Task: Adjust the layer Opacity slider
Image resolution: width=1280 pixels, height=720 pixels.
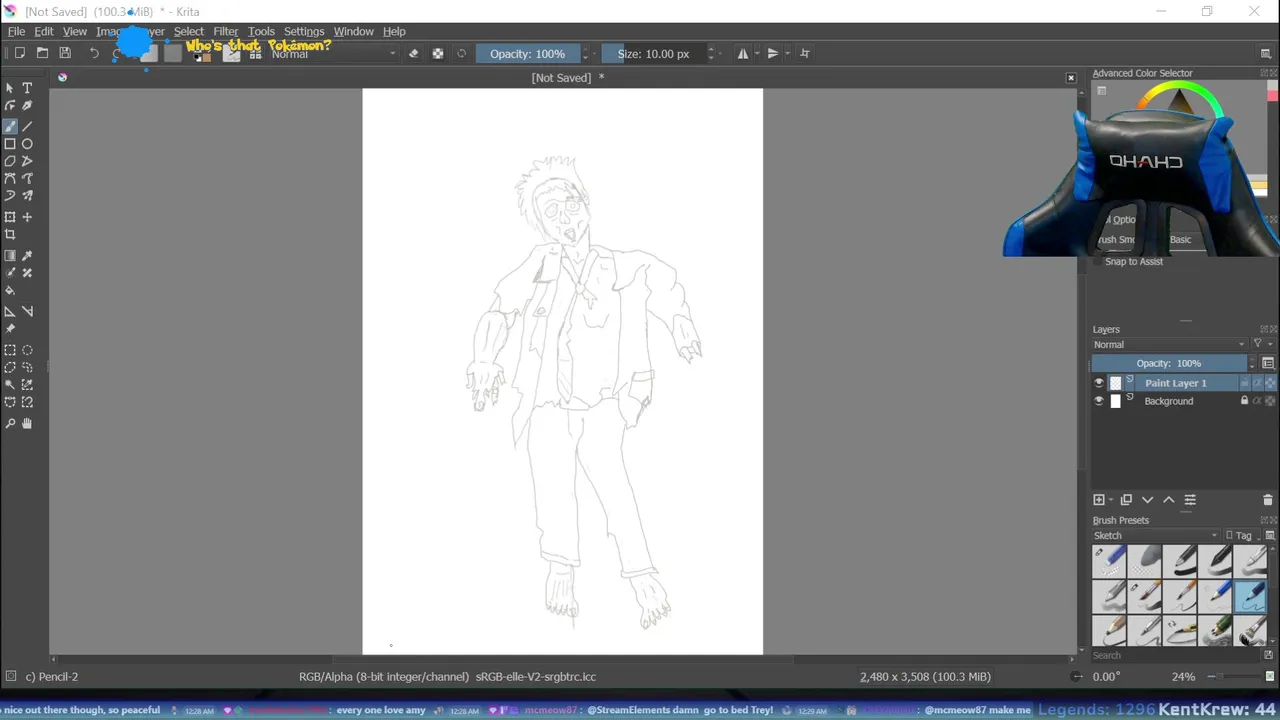Action: pyautogui.click(x=1170, y=363)
